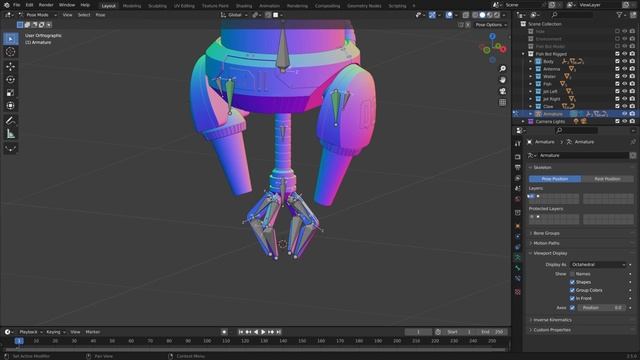Click the navigation orientation gizmo
The width and height of the screenshot is (640, 360).
coord(493,48)
